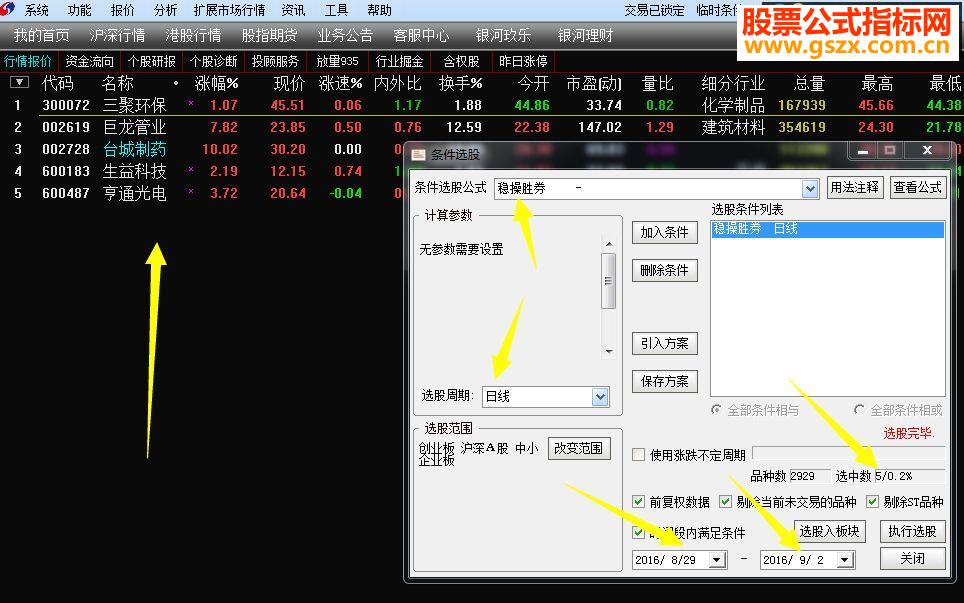Click the 改变范围 button

579,448
